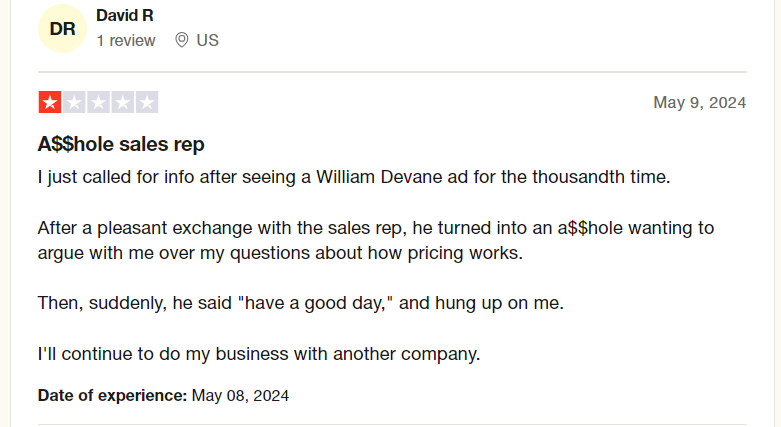Click the line starting 'After a pleasant exchange'
The image size is (781, 427).
tap(376, 228)
